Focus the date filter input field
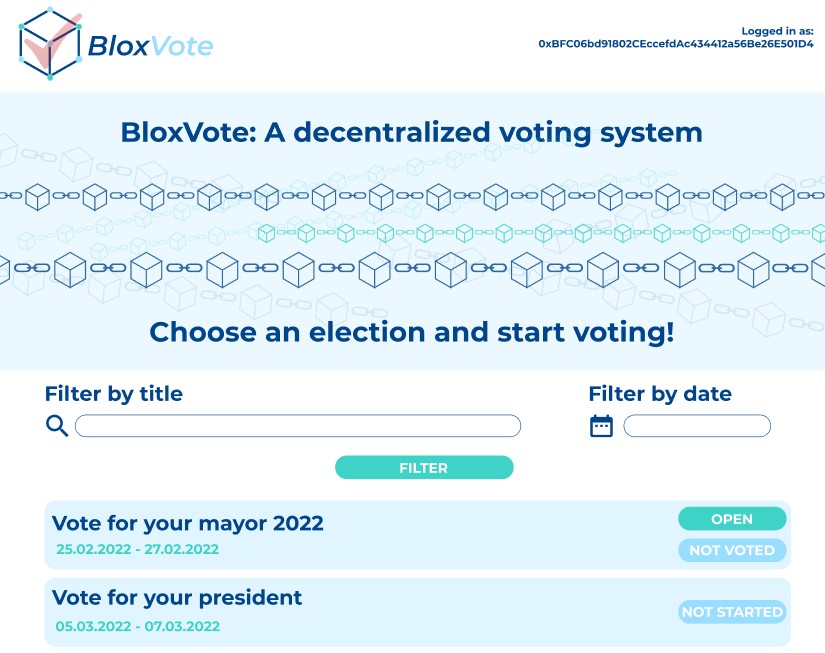The width and height of the screenshot is (825, 653). (x=697, y=425)
